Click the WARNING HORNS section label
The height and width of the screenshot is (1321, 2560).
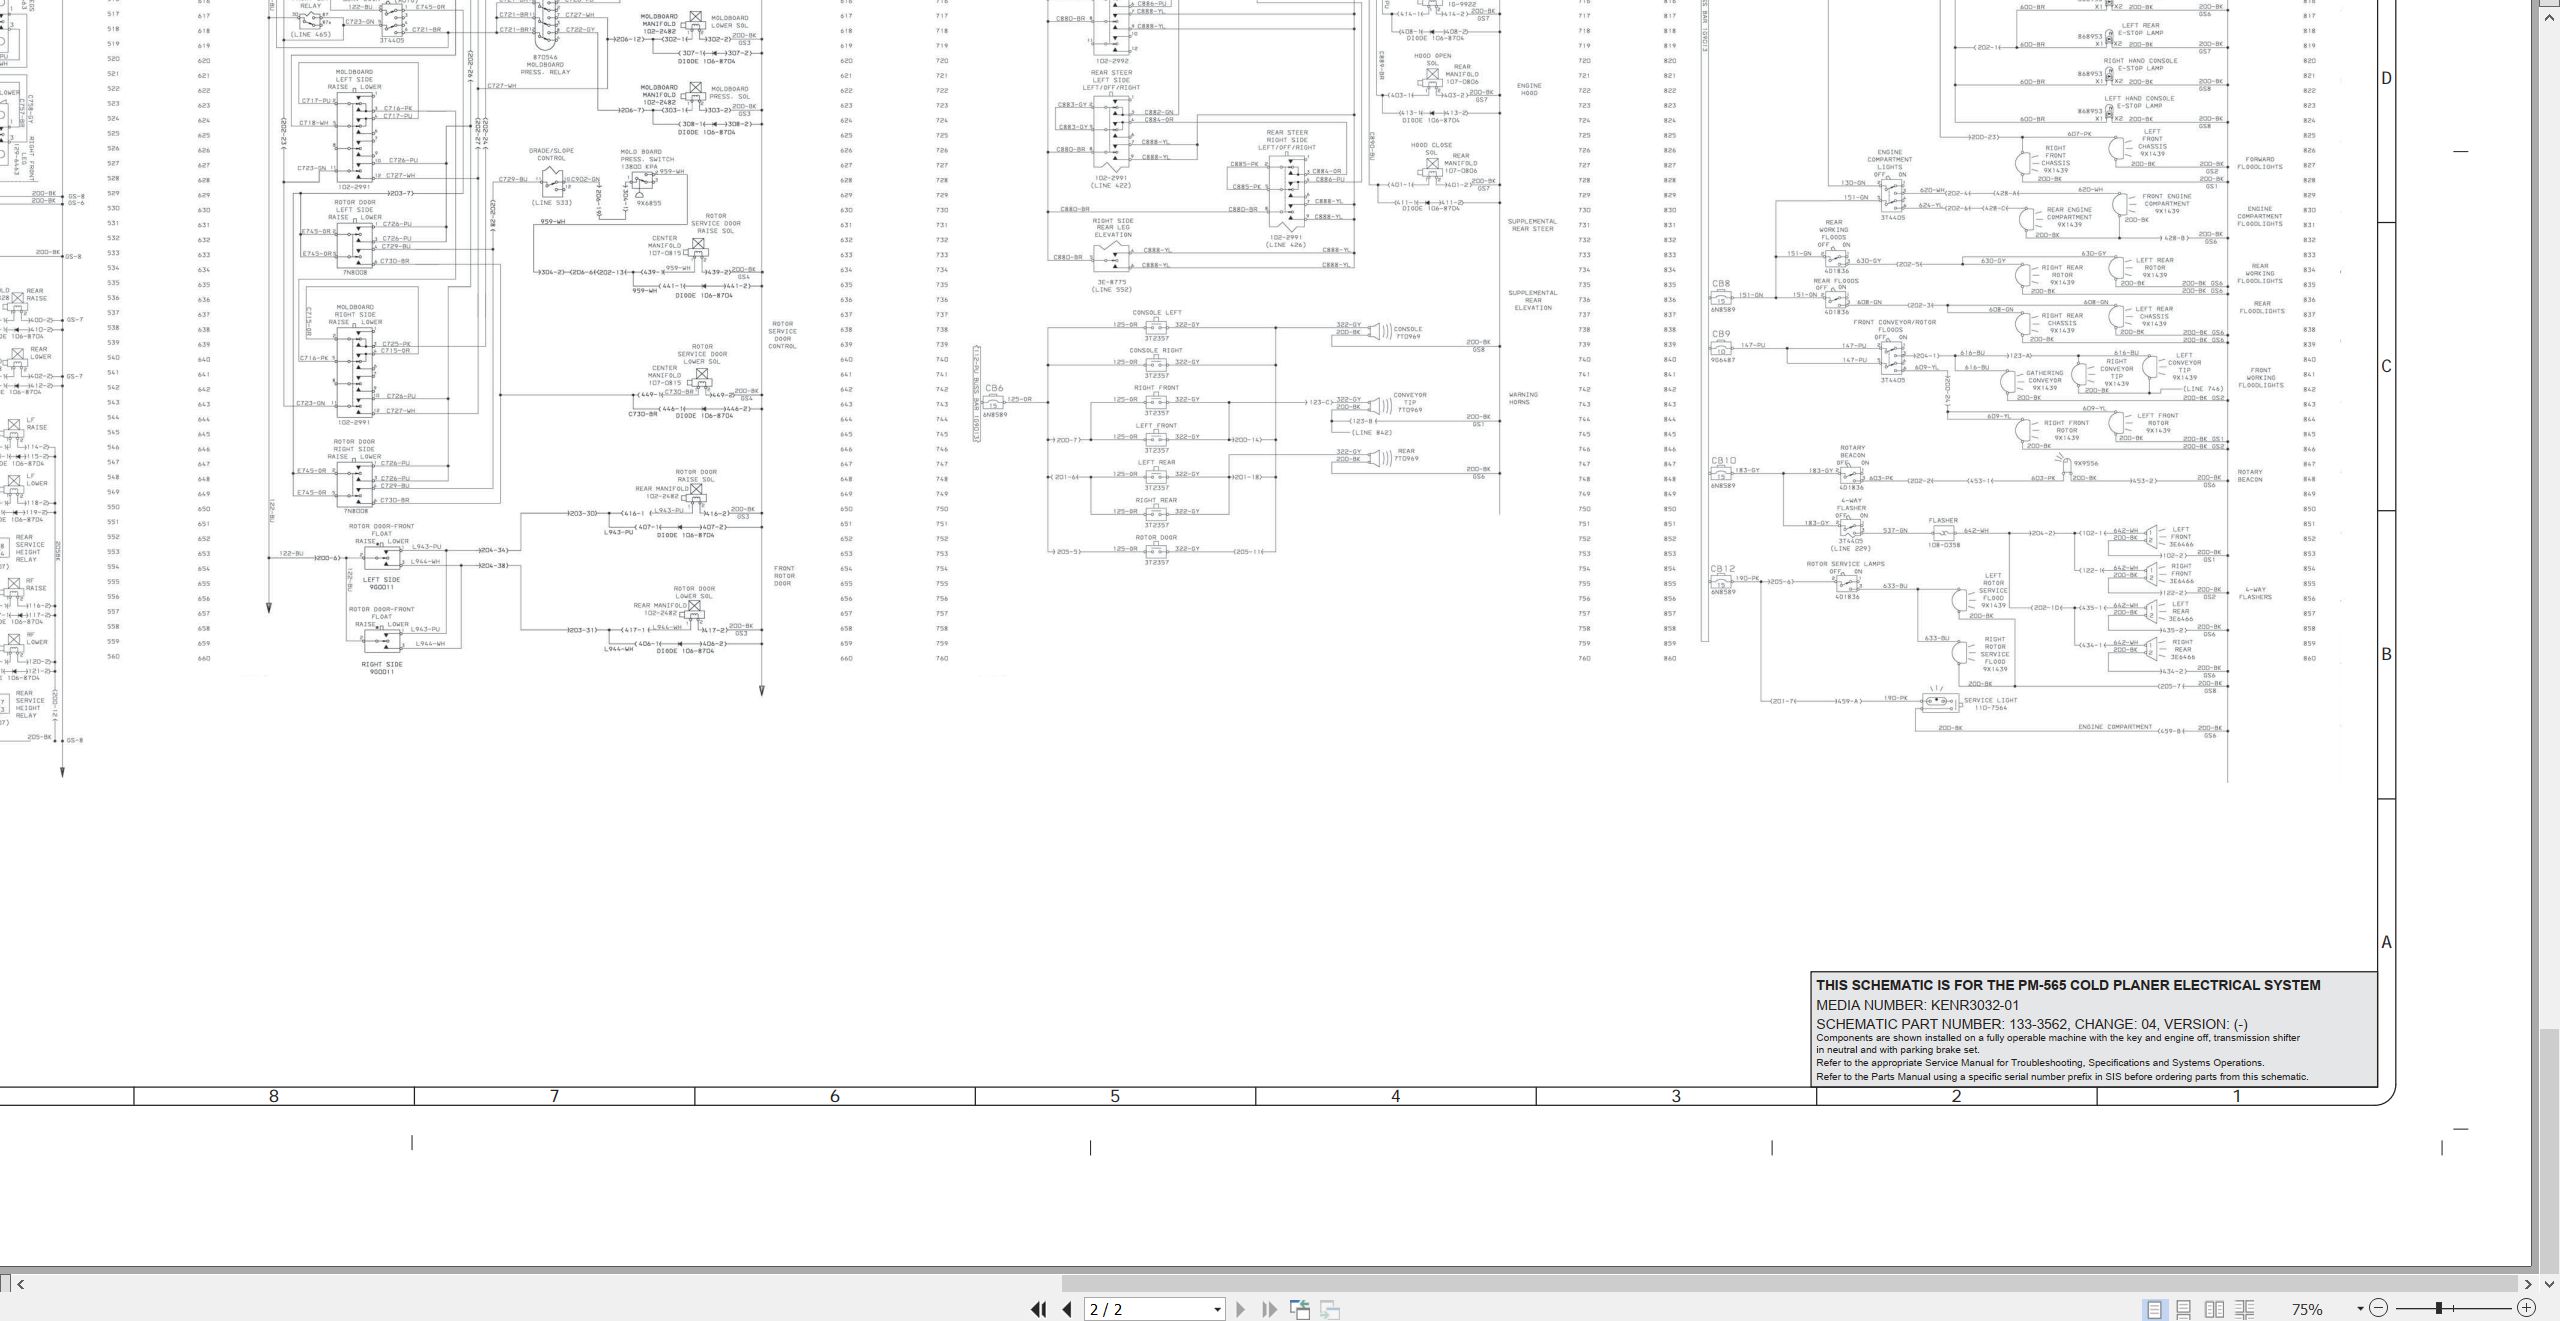tap(1523, 398)
